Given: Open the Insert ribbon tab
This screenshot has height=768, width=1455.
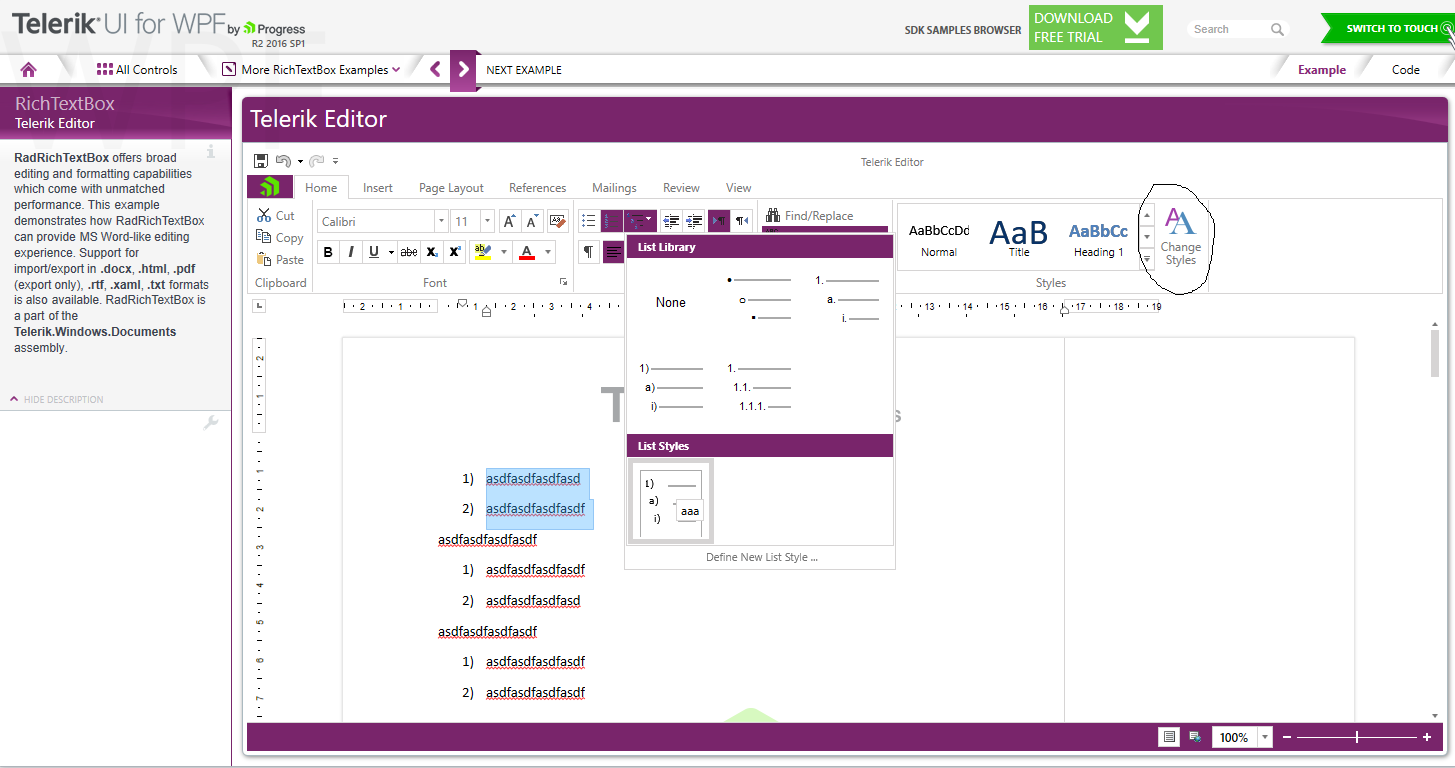Looking at the screenshot, I should (x=378, y=188).
